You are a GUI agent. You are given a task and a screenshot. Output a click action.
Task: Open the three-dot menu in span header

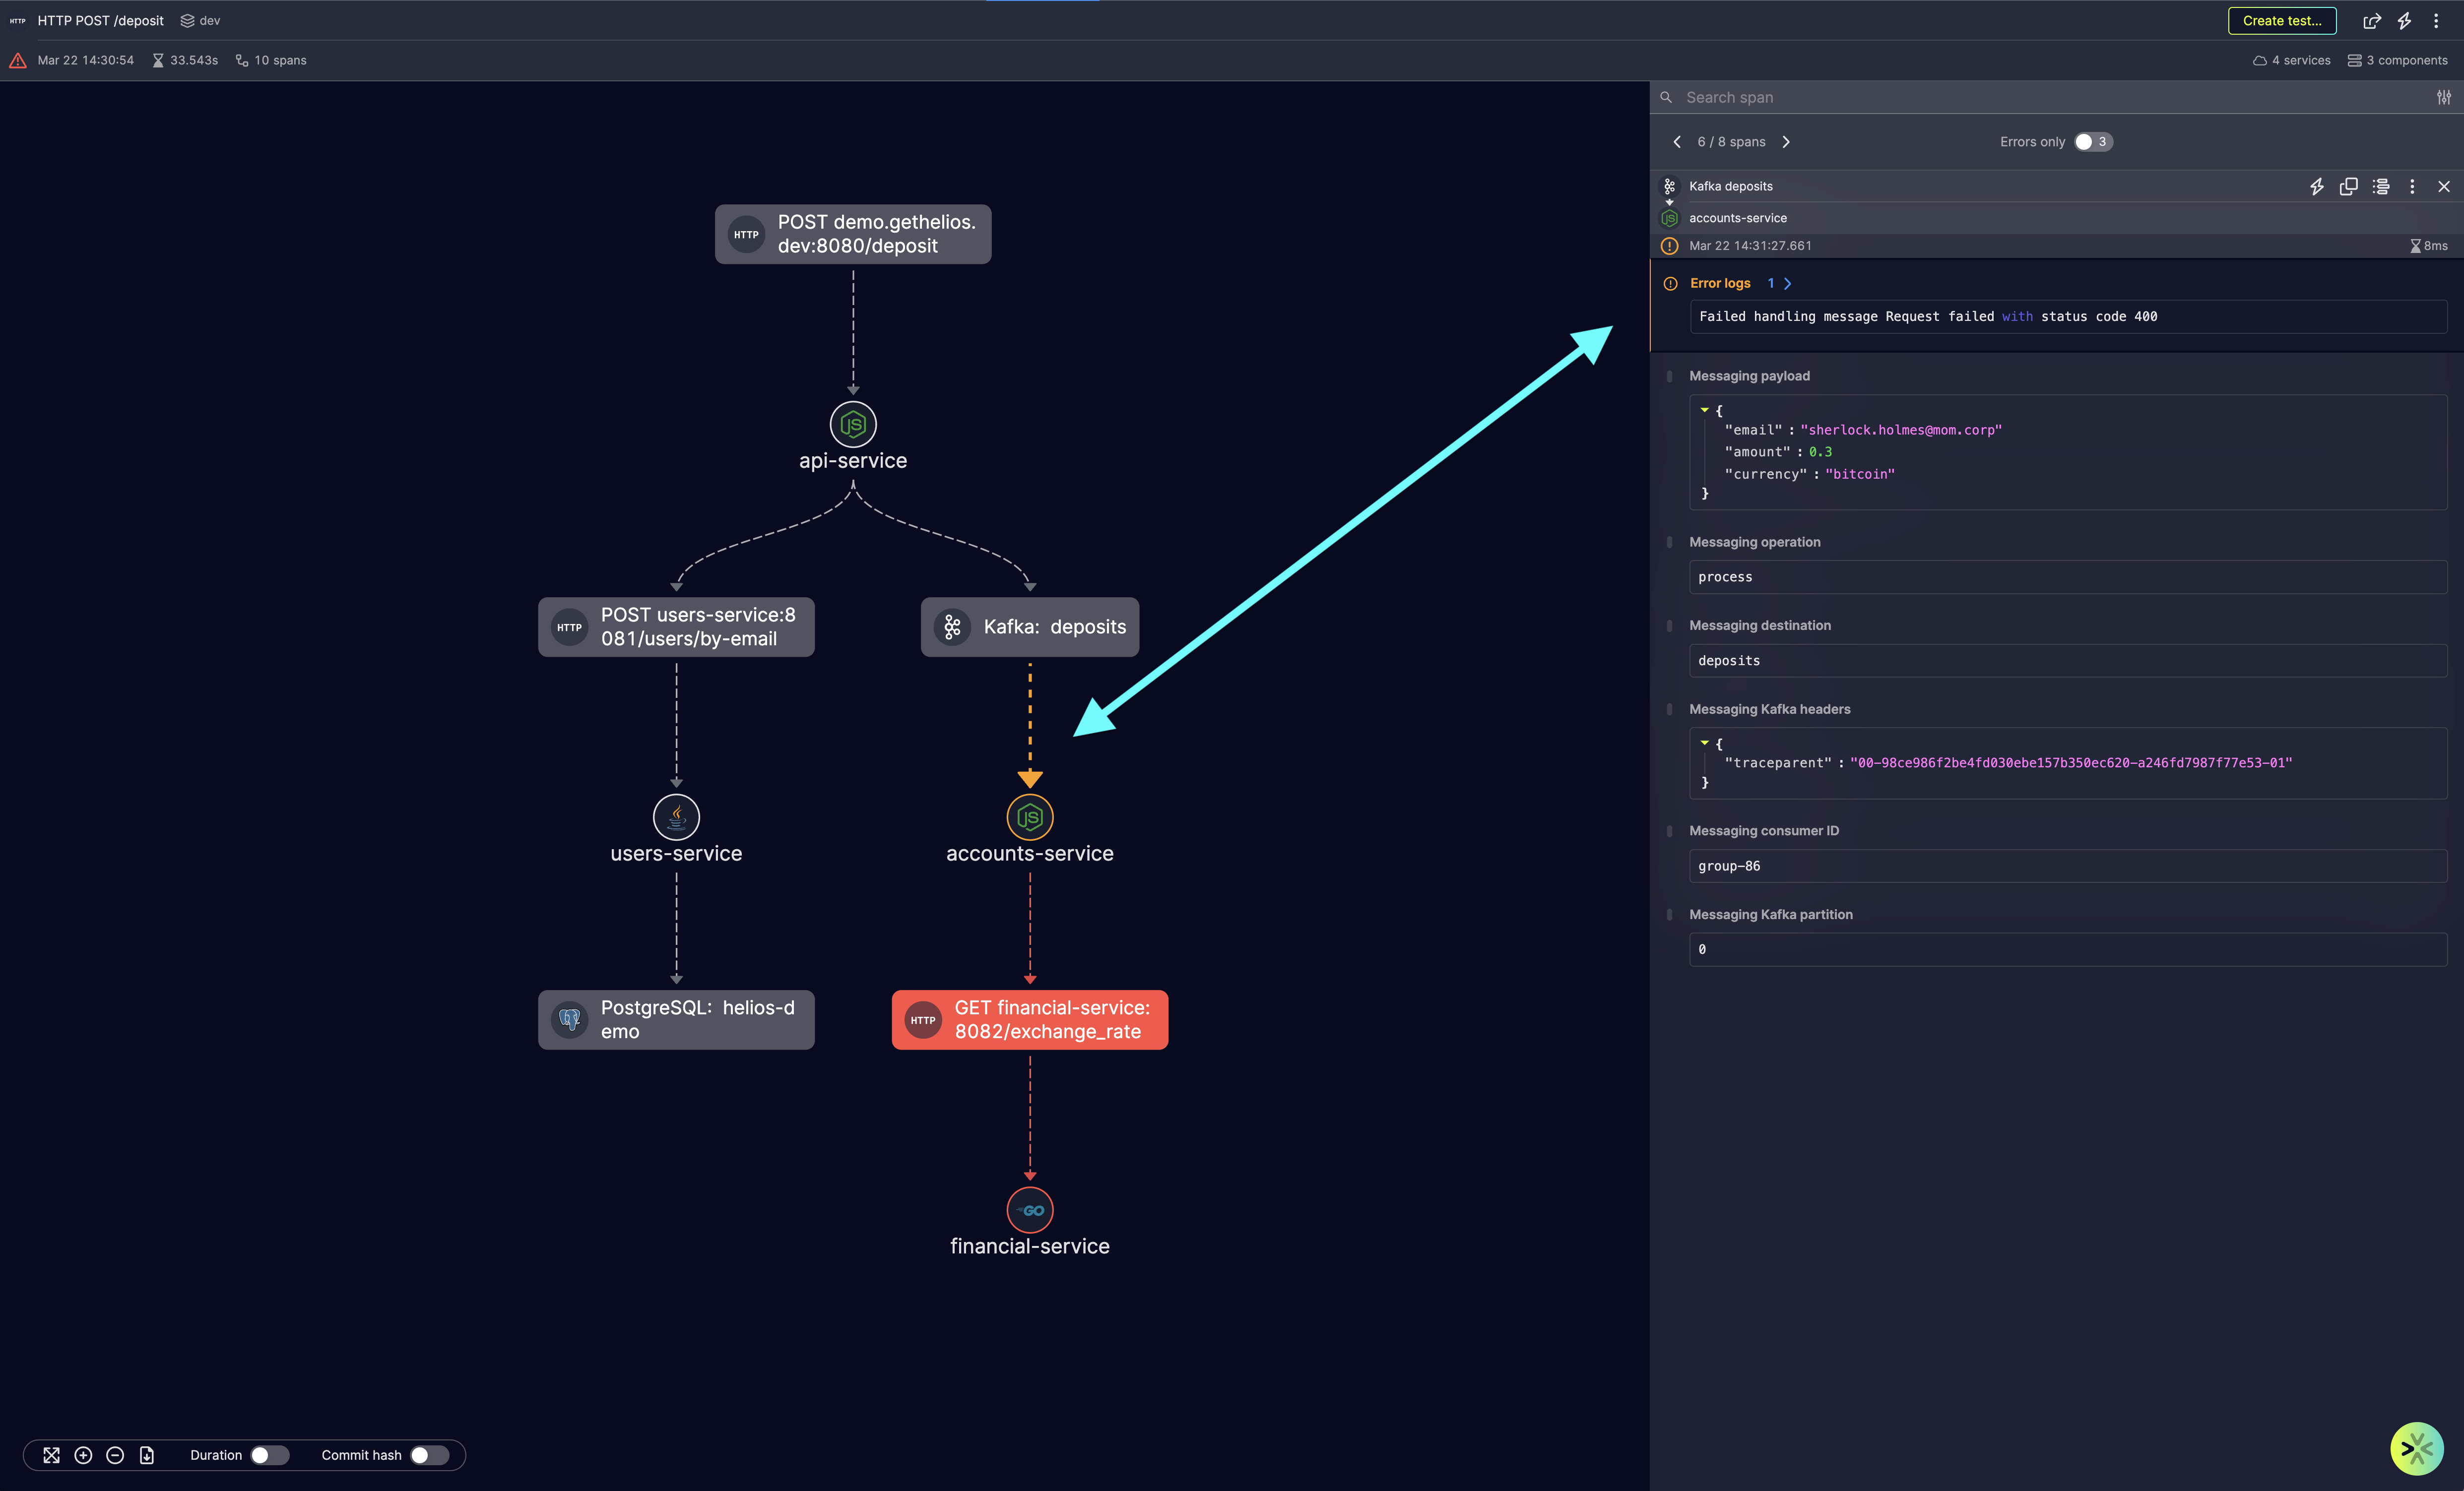pos(2412,186)
